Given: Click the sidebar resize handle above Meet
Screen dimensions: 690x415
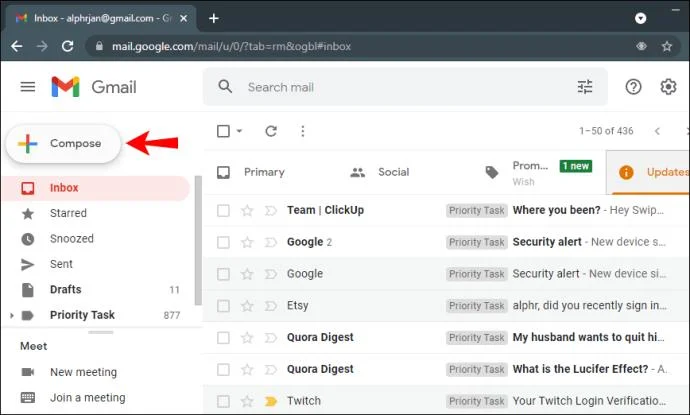Looking at the screenshot, I should (x=101, y=332).
